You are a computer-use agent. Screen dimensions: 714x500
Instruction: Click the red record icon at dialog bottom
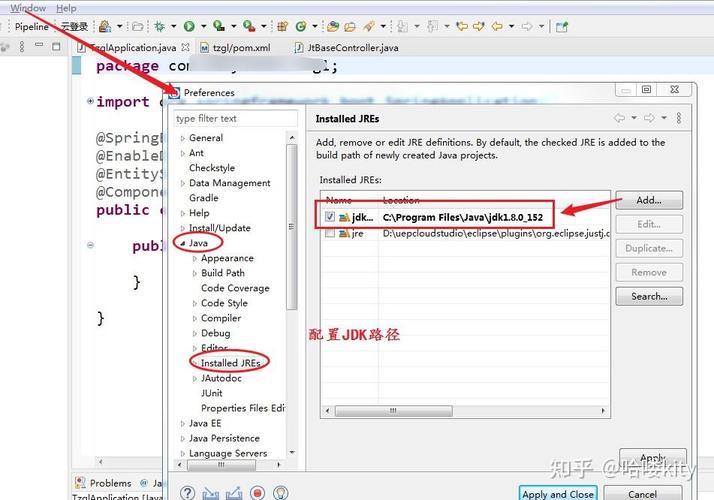tap(257, 493)
